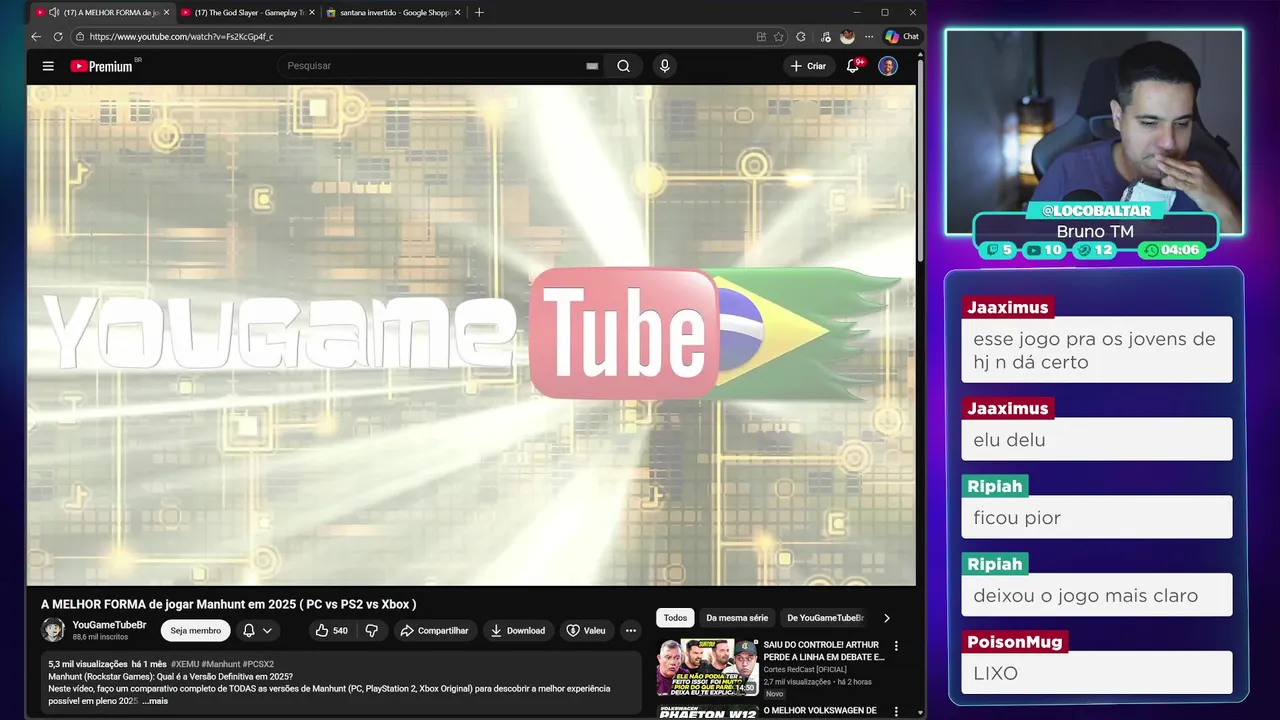View site information lock icon
Viewport: 1280px width, 720px height.
(x=80, y=36)
